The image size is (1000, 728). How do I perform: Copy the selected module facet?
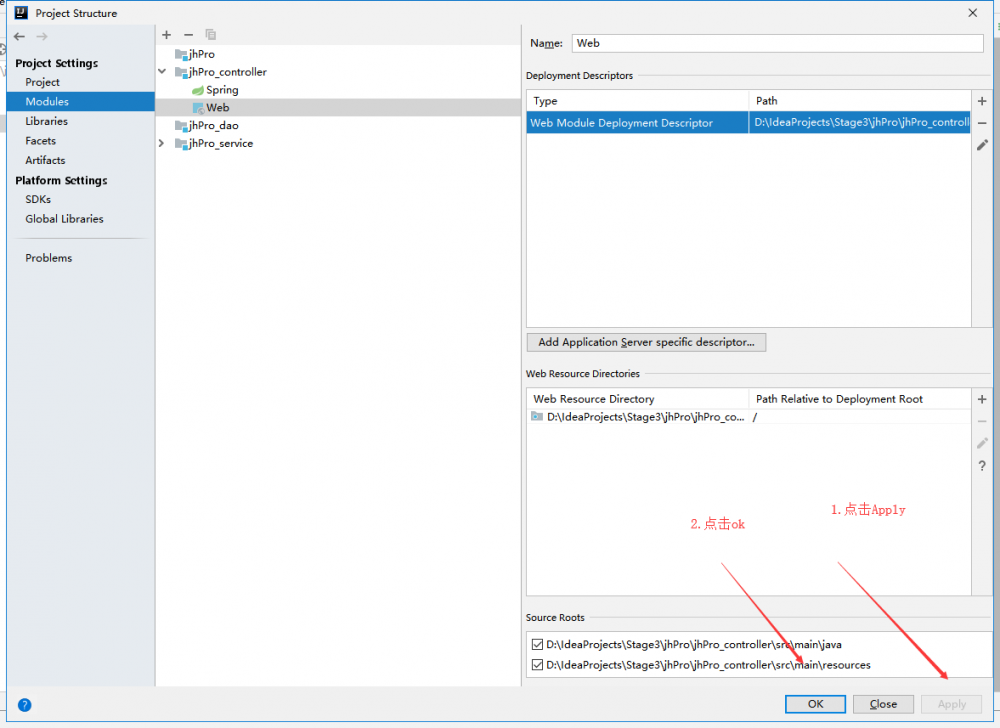pos(210,34)
